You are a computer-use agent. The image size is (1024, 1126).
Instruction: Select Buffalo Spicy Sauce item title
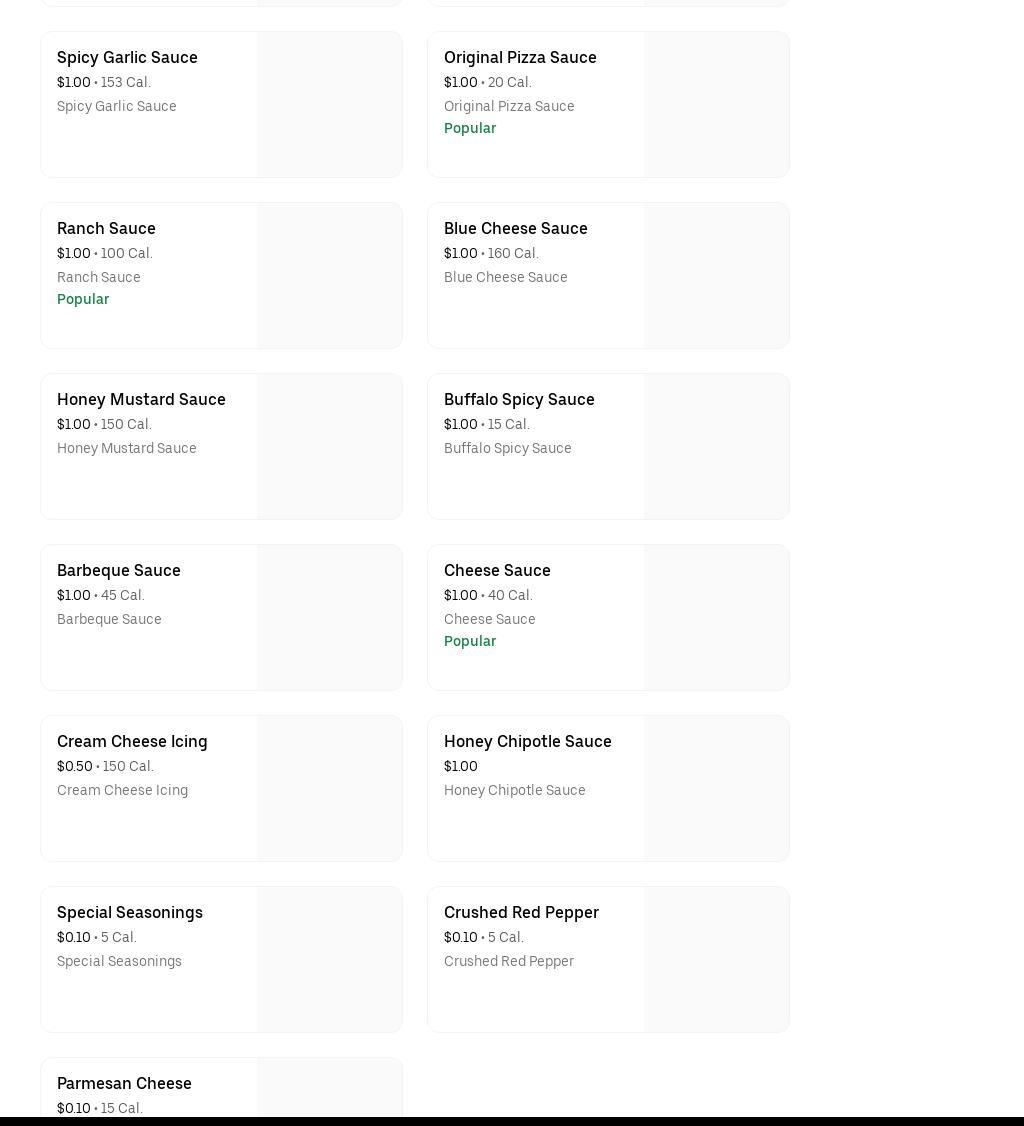click(519, 400)
